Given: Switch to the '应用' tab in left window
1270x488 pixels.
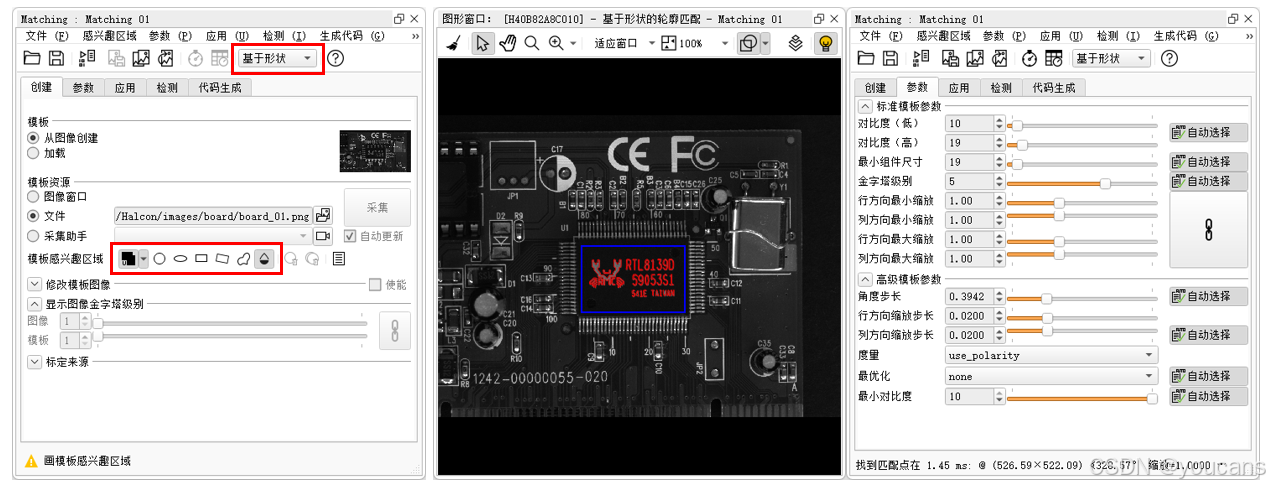Looking at the screenshot, I should click(x=125, y=88).
